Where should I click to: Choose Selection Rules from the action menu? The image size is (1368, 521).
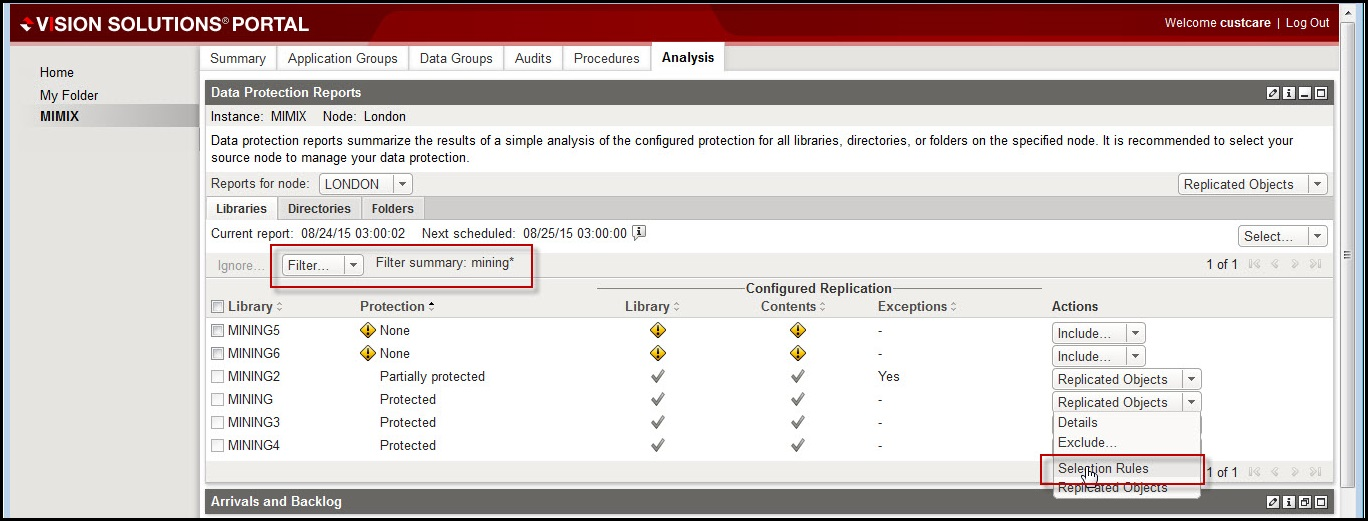tap(1103, 468)
